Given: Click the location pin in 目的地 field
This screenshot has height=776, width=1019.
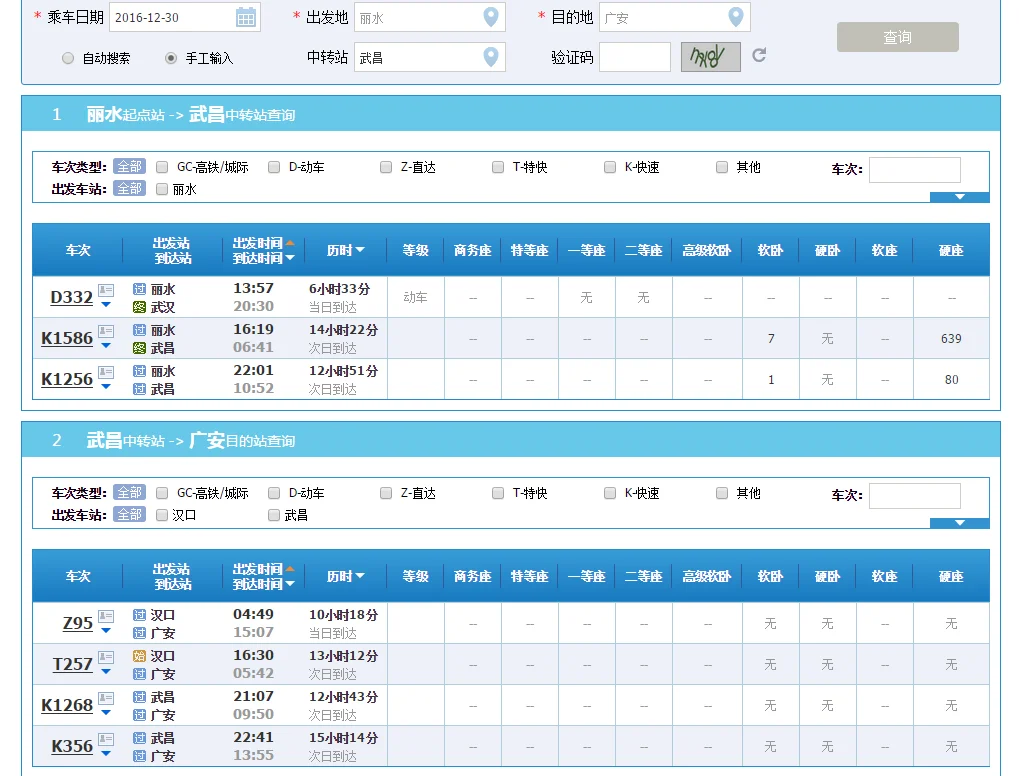Looking at the screenshot, I should pos(735,17).
